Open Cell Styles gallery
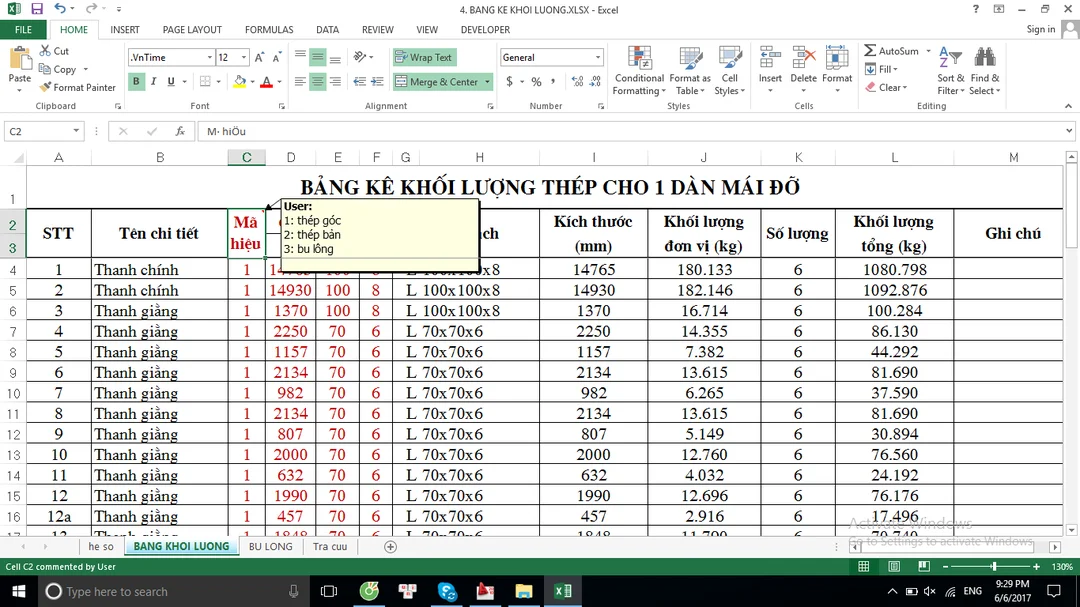1080x607 pixels. coord(729,70)
